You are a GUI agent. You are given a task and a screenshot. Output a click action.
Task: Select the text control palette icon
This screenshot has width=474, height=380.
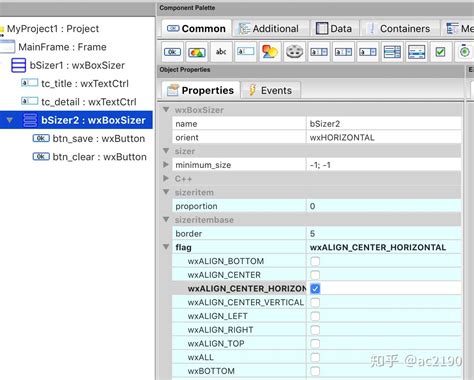(246, 52)
